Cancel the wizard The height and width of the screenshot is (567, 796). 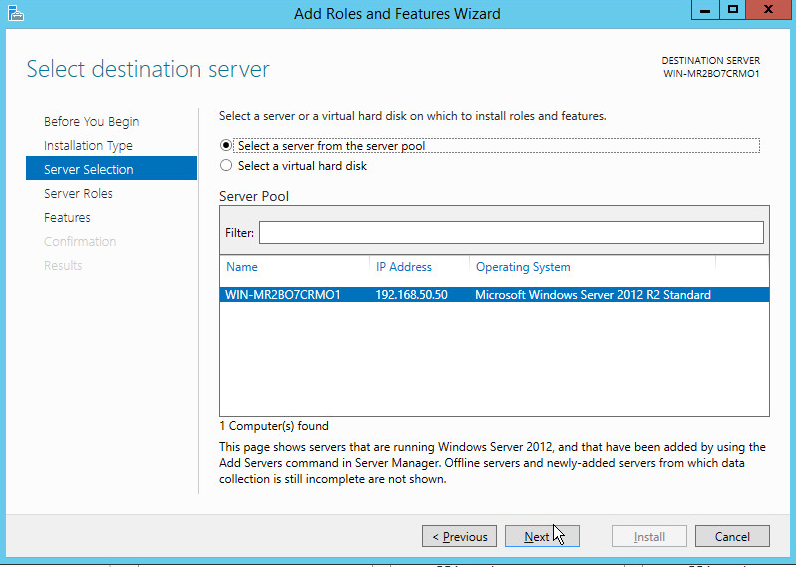pos(732,537)
